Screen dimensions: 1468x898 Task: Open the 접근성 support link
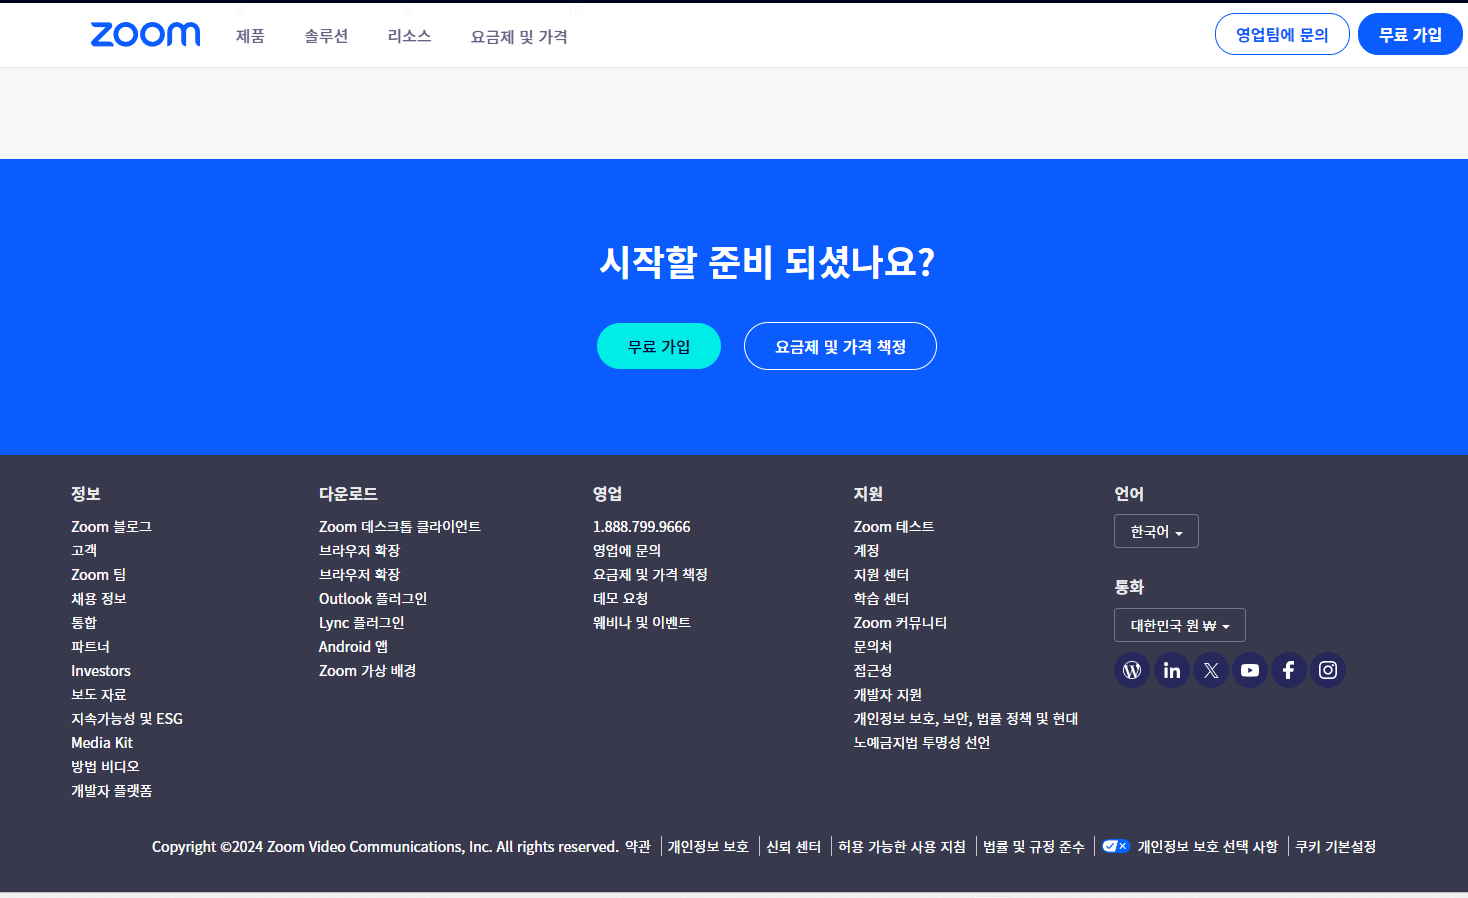click(x=873, y=670)
